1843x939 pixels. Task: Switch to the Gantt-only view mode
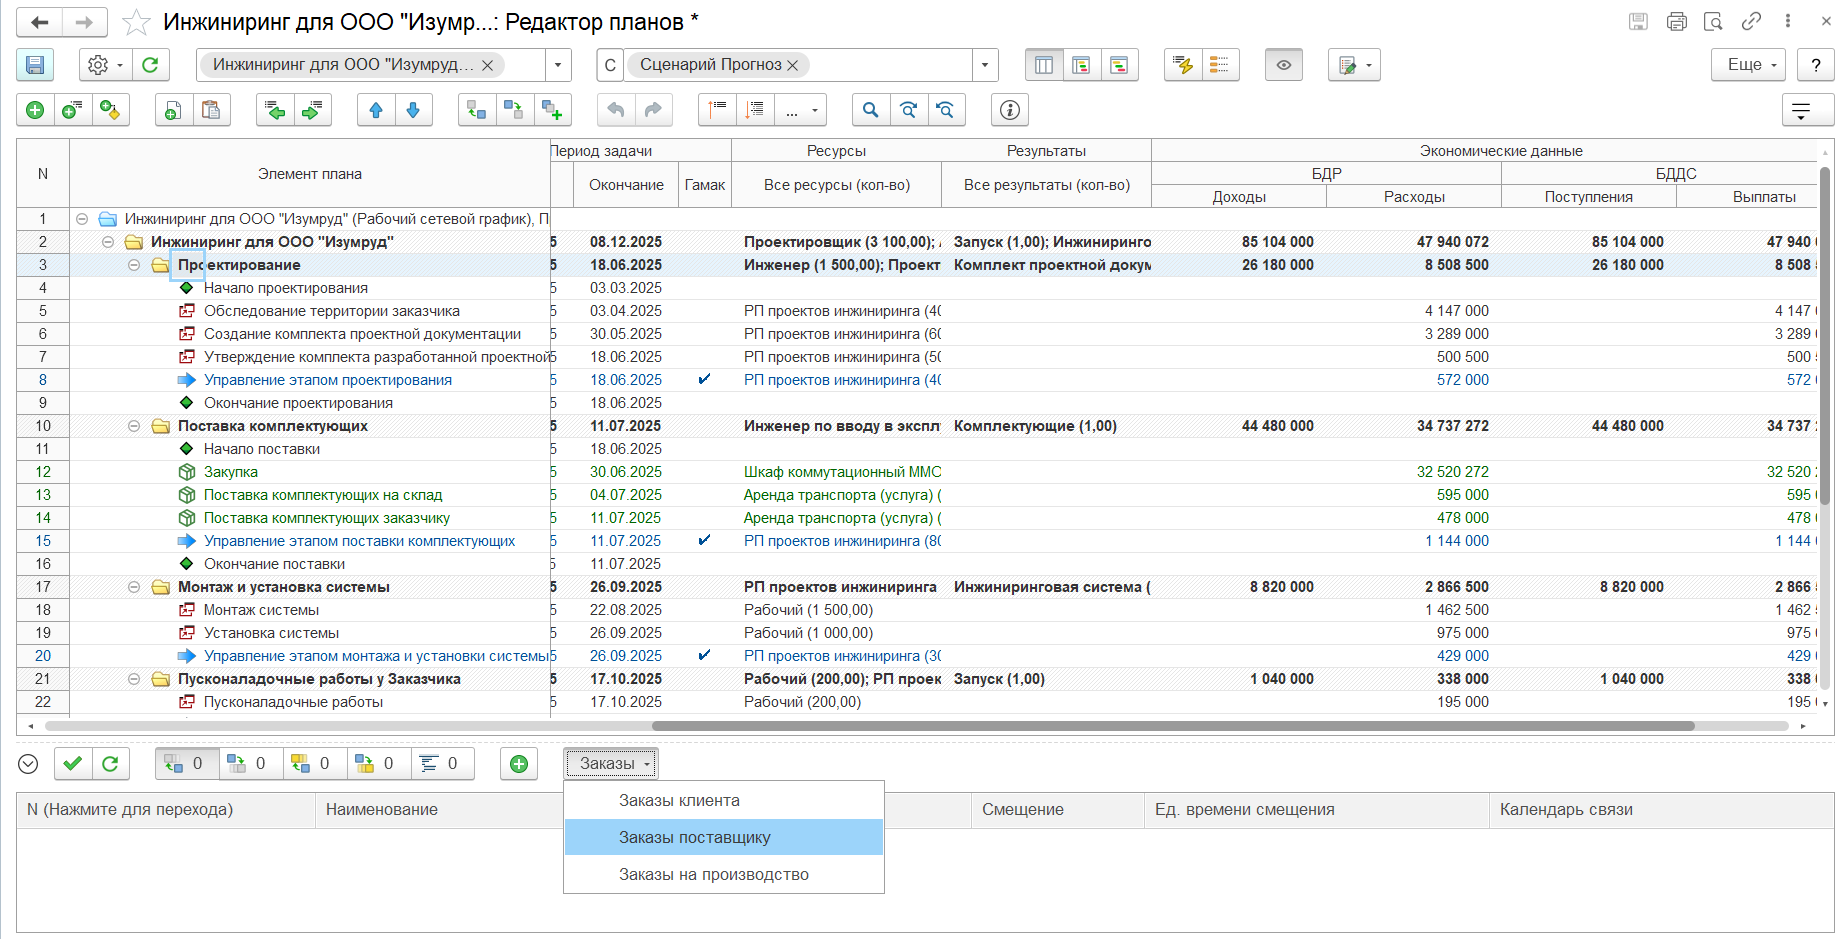1119,65
